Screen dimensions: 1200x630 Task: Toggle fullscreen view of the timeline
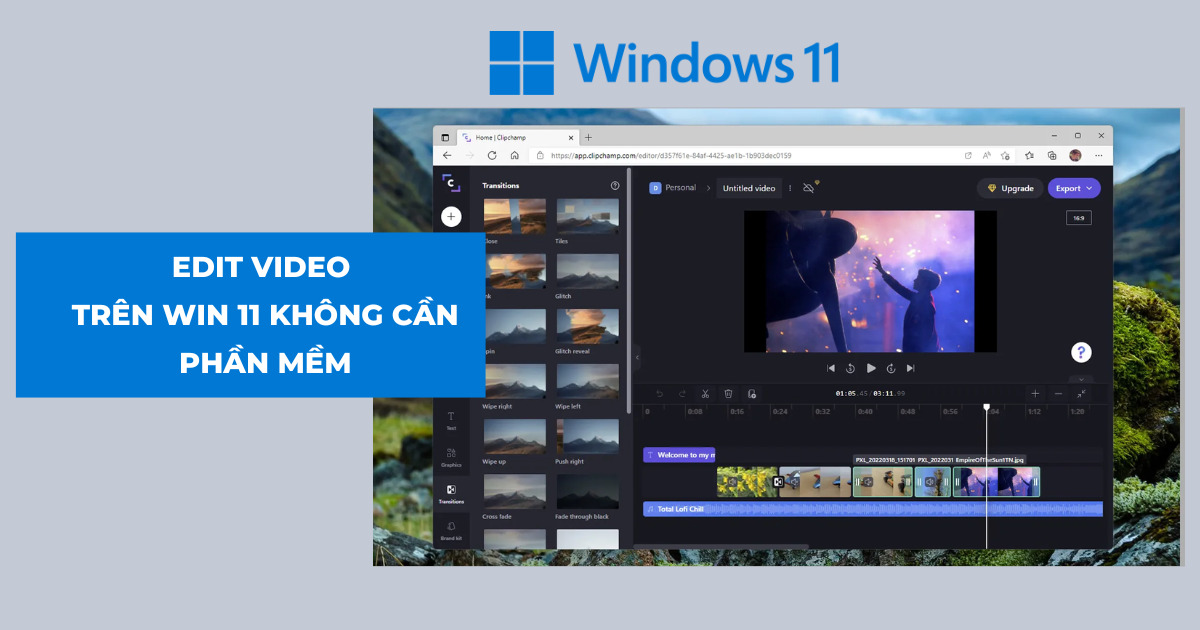click(1081, 394)
